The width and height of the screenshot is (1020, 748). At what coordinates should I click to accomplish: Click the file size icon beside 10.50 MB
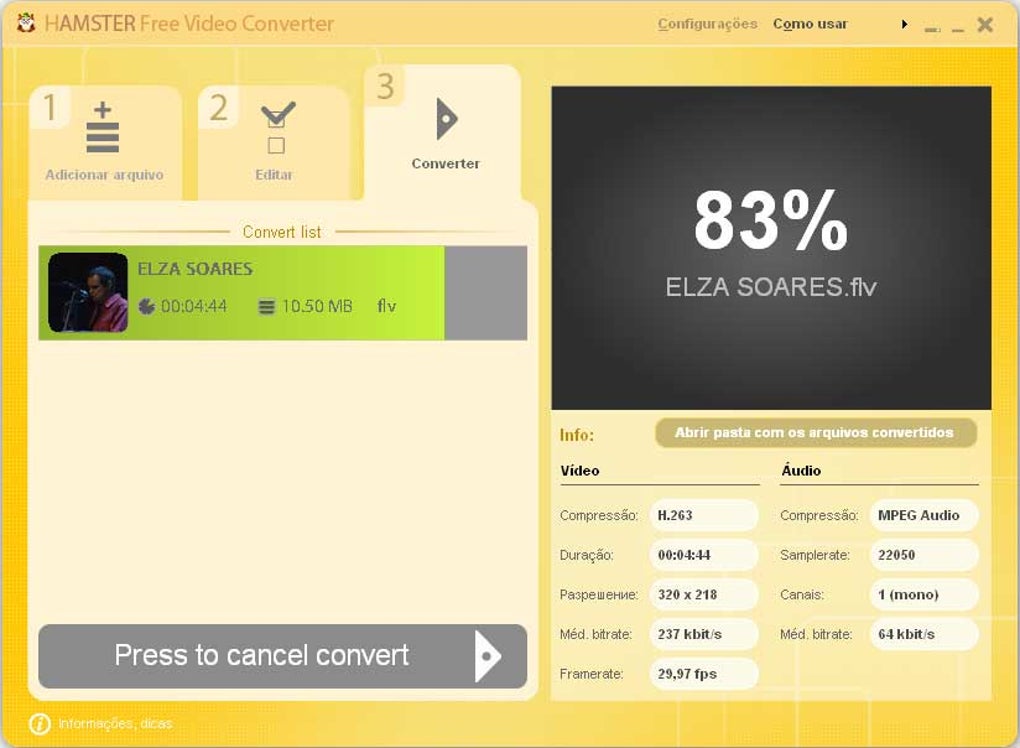267,306
